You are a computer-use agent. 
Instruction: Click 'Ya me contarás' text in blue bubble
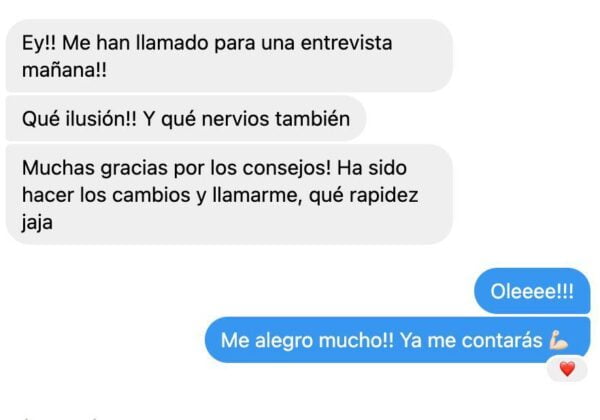tap(471, 340)
